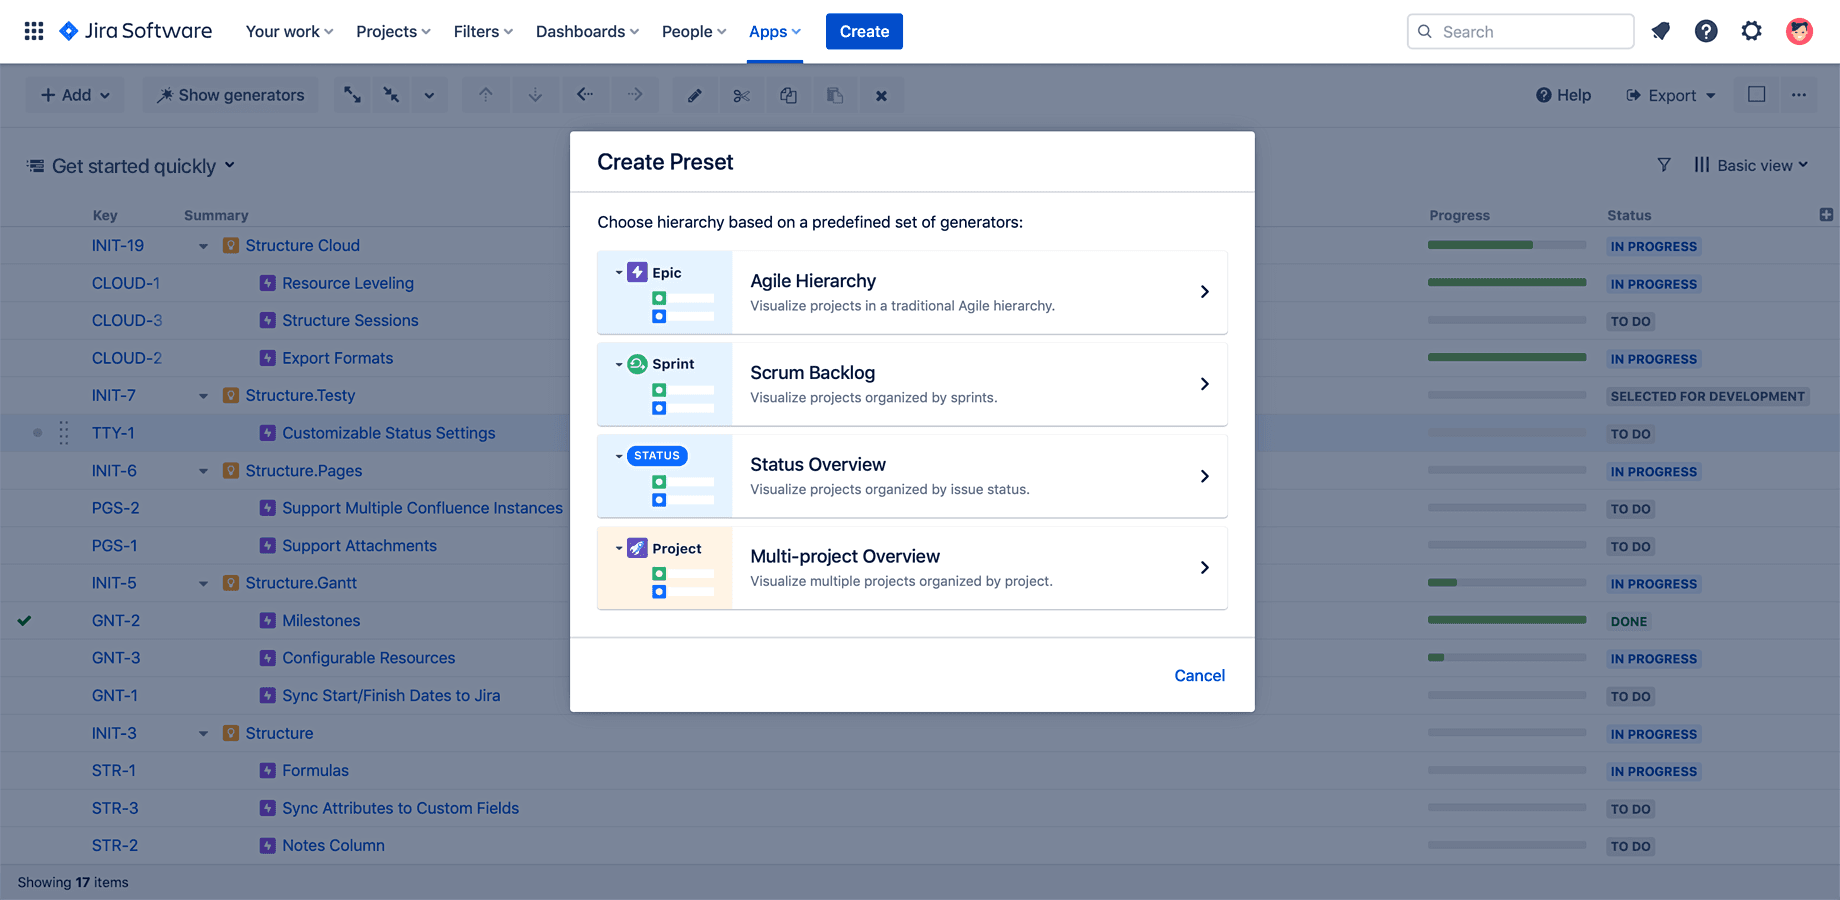Screen dimensions: 1840x900
Task: Open the Export dropdown
Action: (1672, 95)
